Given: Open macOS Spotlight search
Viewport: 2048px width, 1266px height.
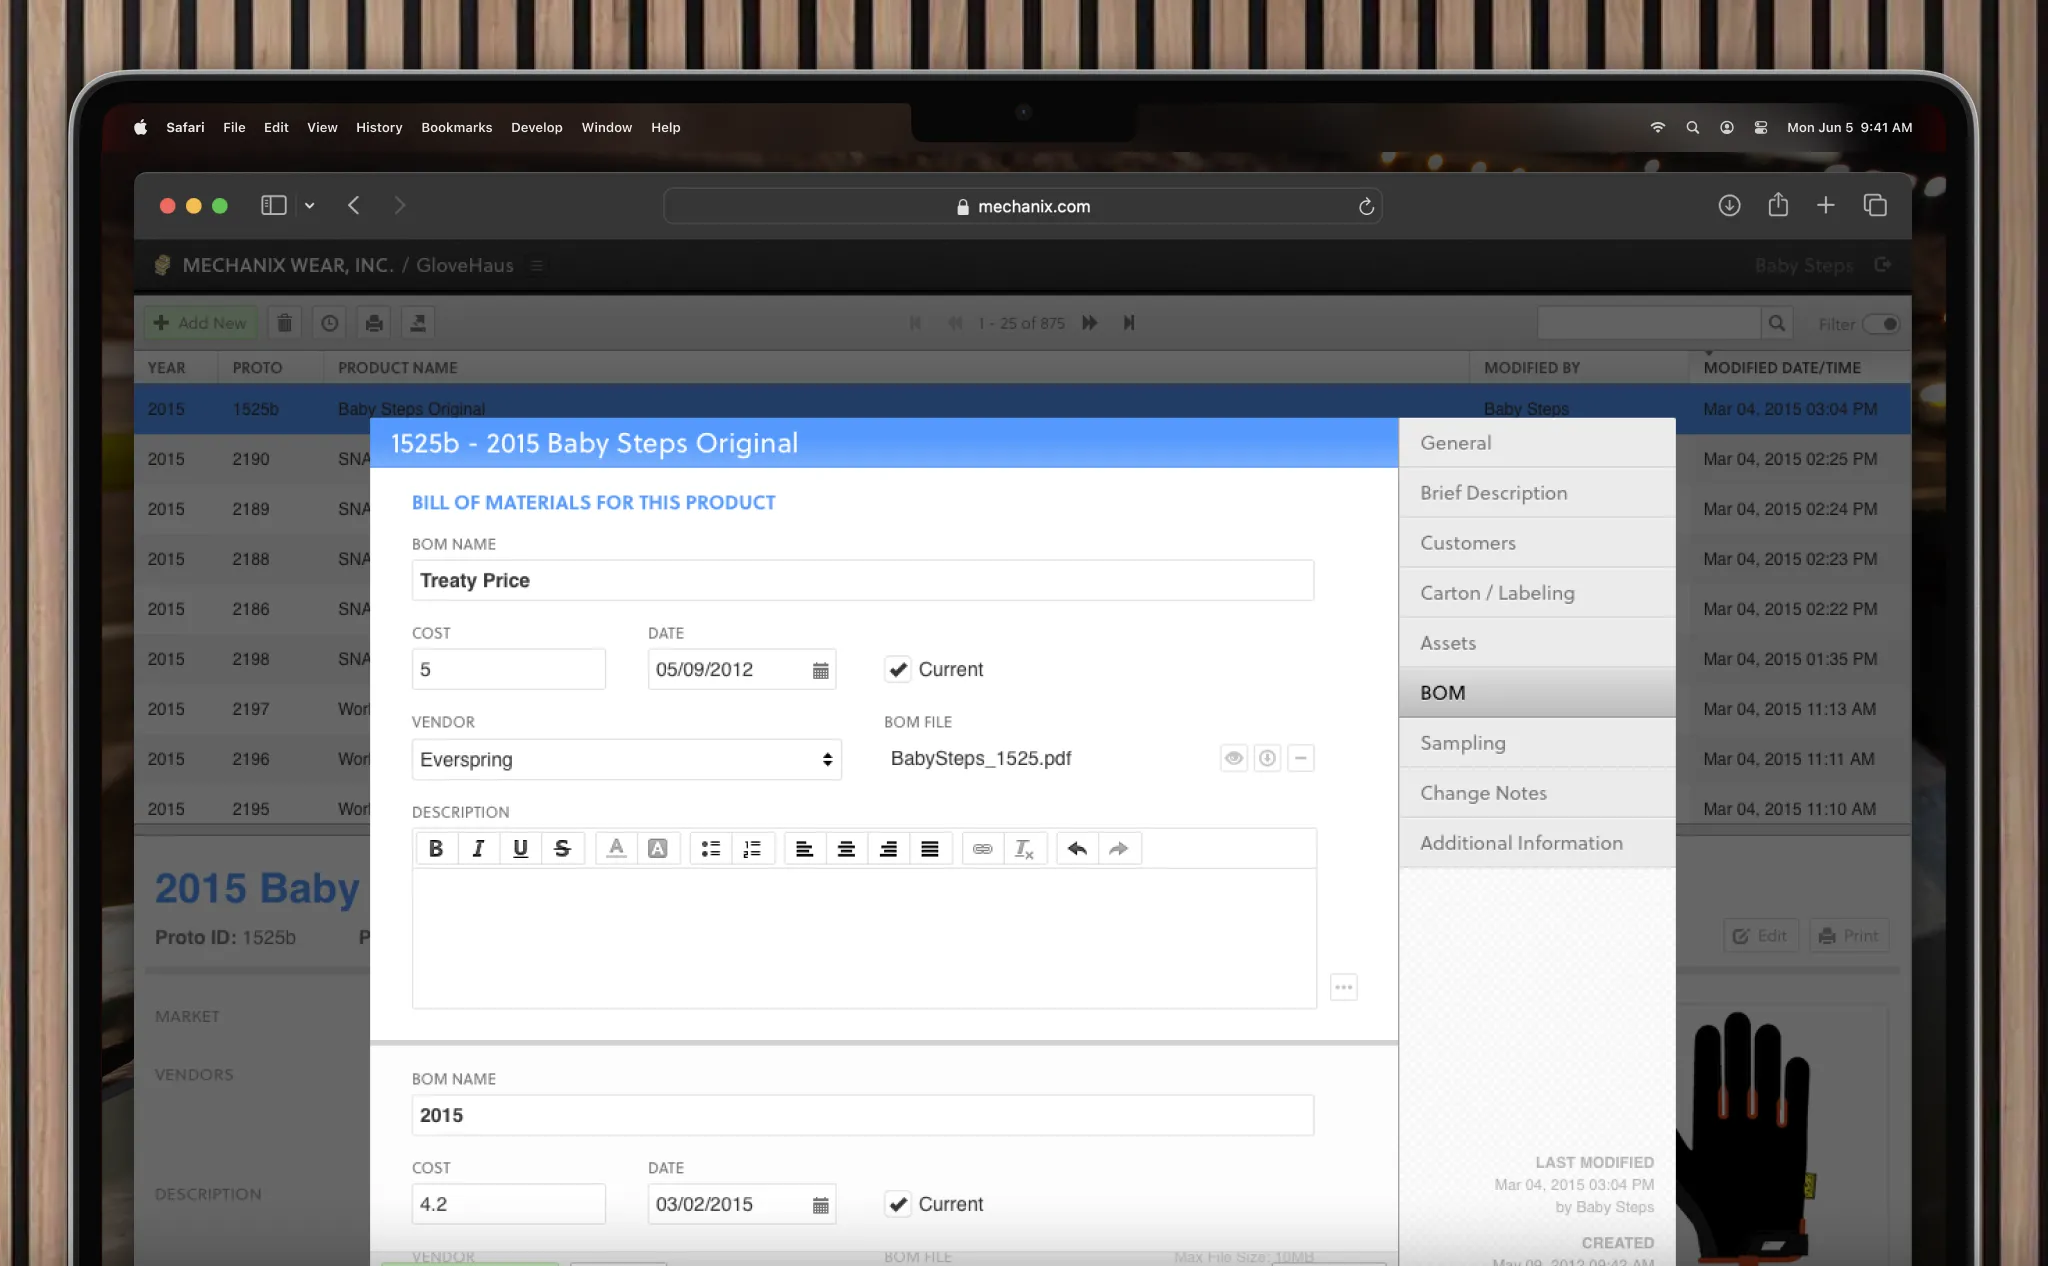Looking at the screenshot, I should (1692, 127).
